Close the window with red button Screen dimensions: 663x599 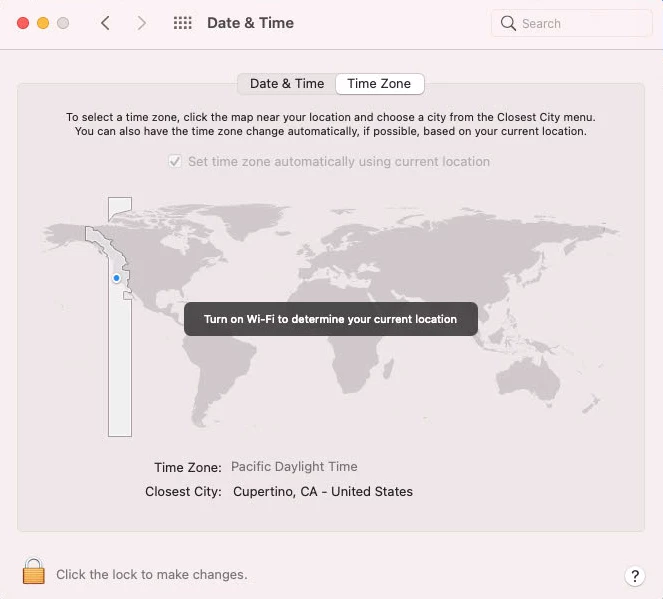(23, 23)
